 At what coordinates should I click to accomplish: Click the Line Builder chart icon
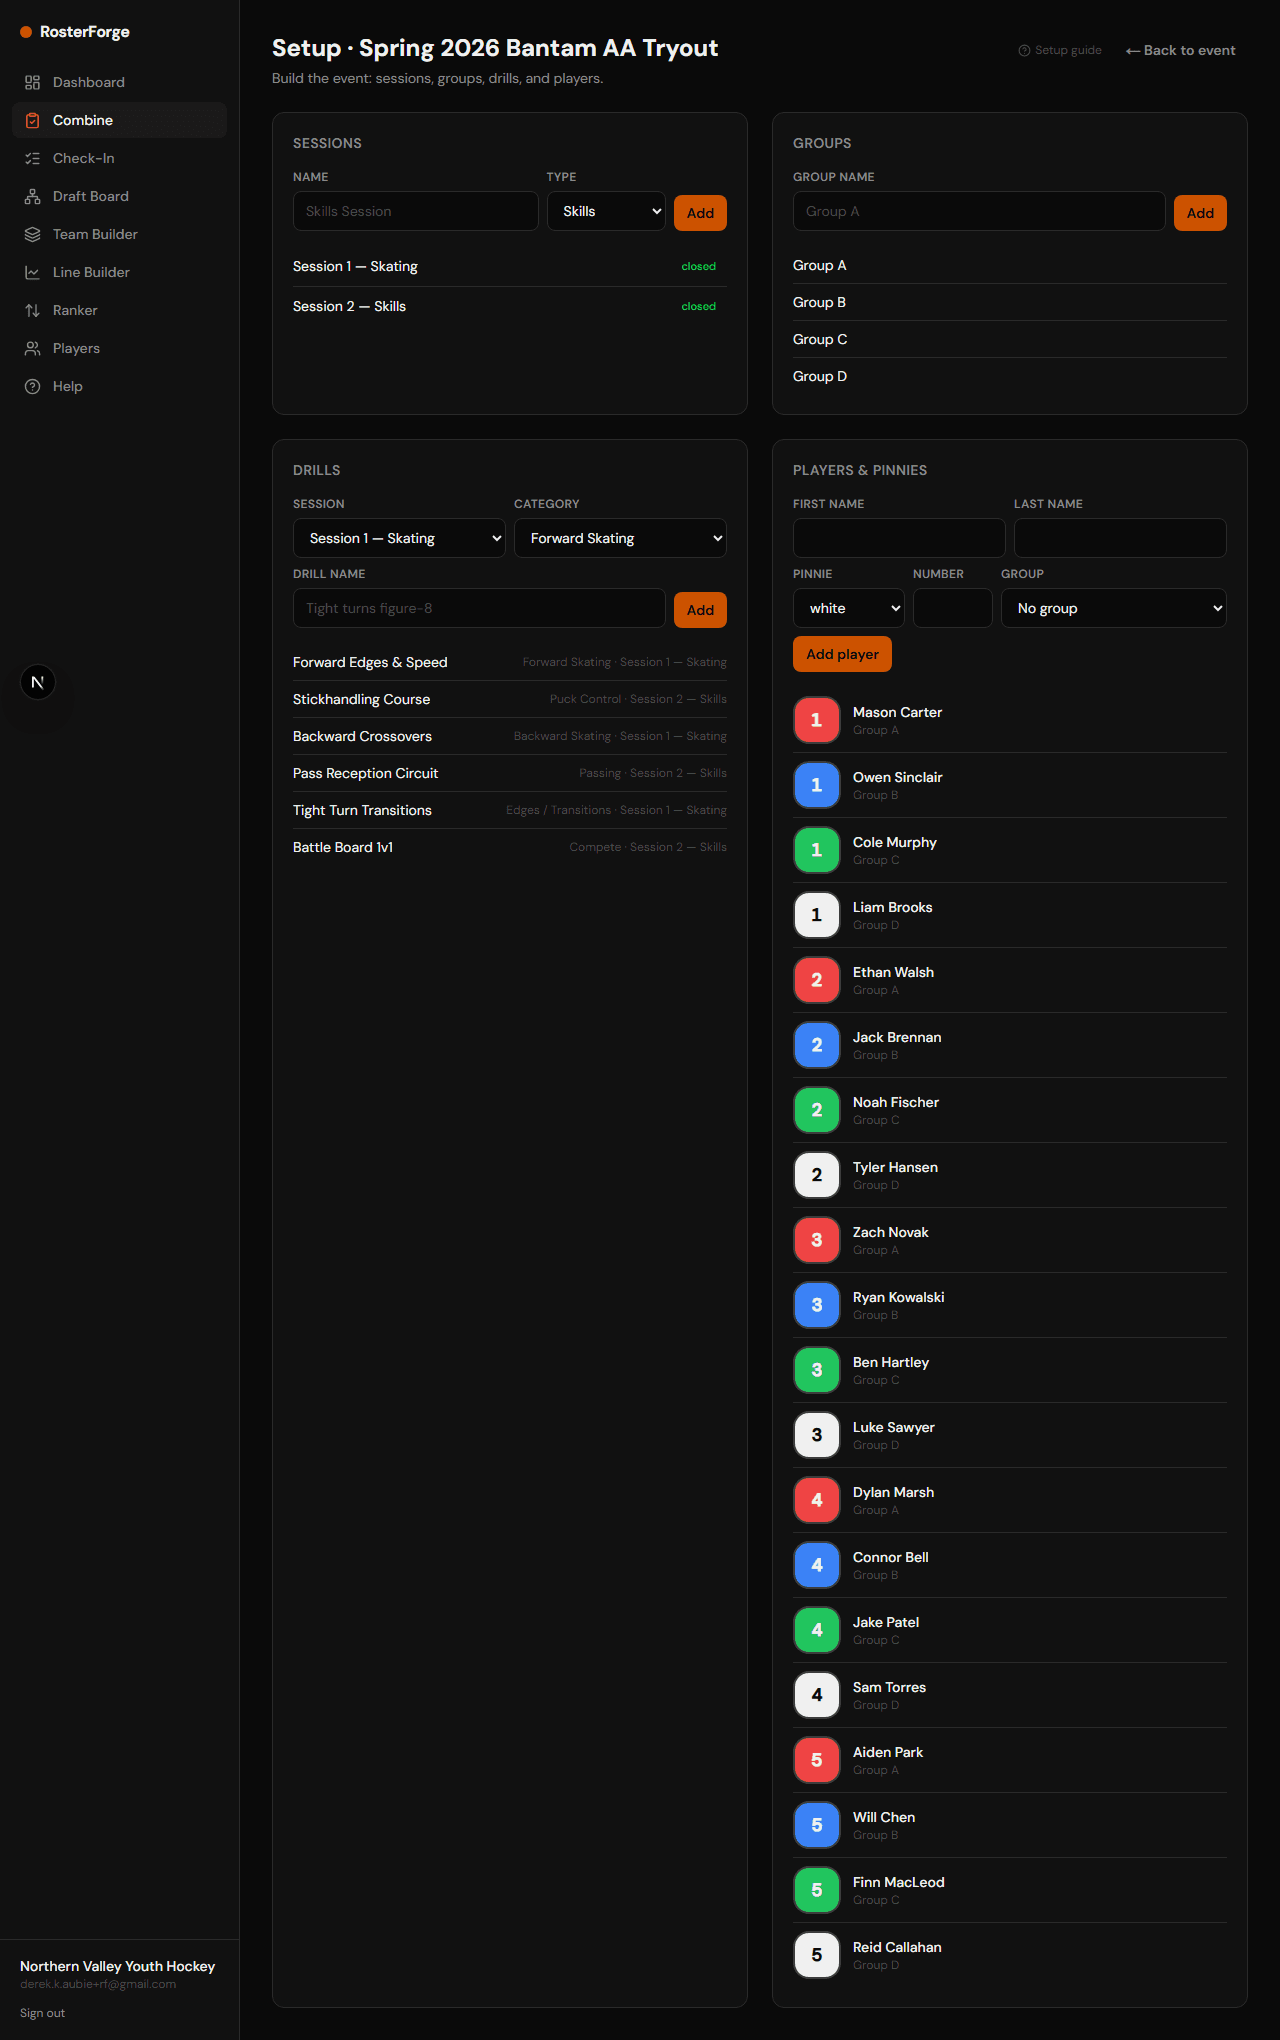(32, 272)
